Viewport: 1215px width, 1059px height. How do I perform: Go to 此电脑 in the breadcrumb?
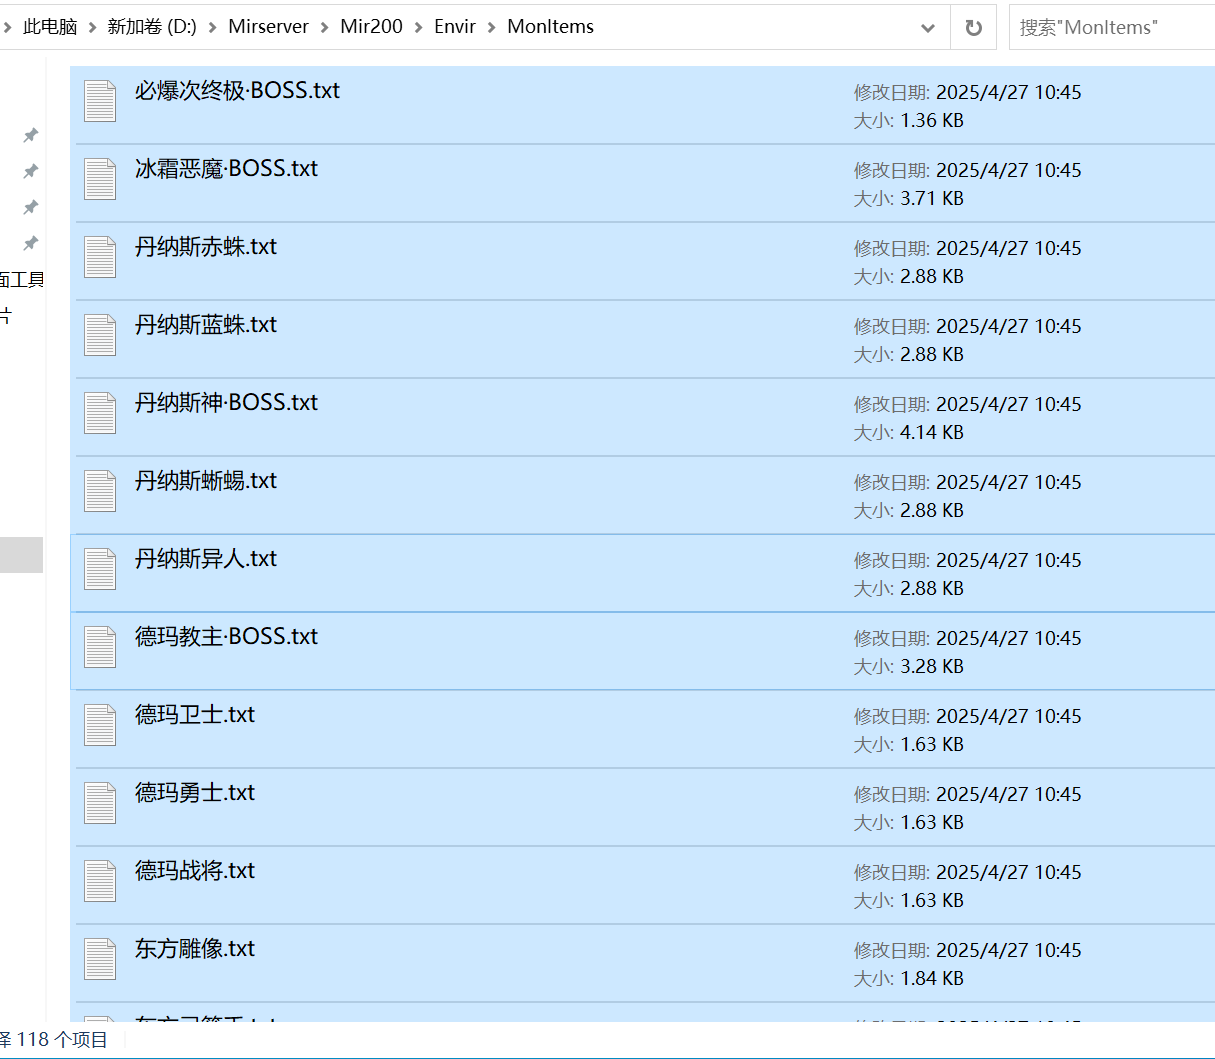[x=50, y=27]
